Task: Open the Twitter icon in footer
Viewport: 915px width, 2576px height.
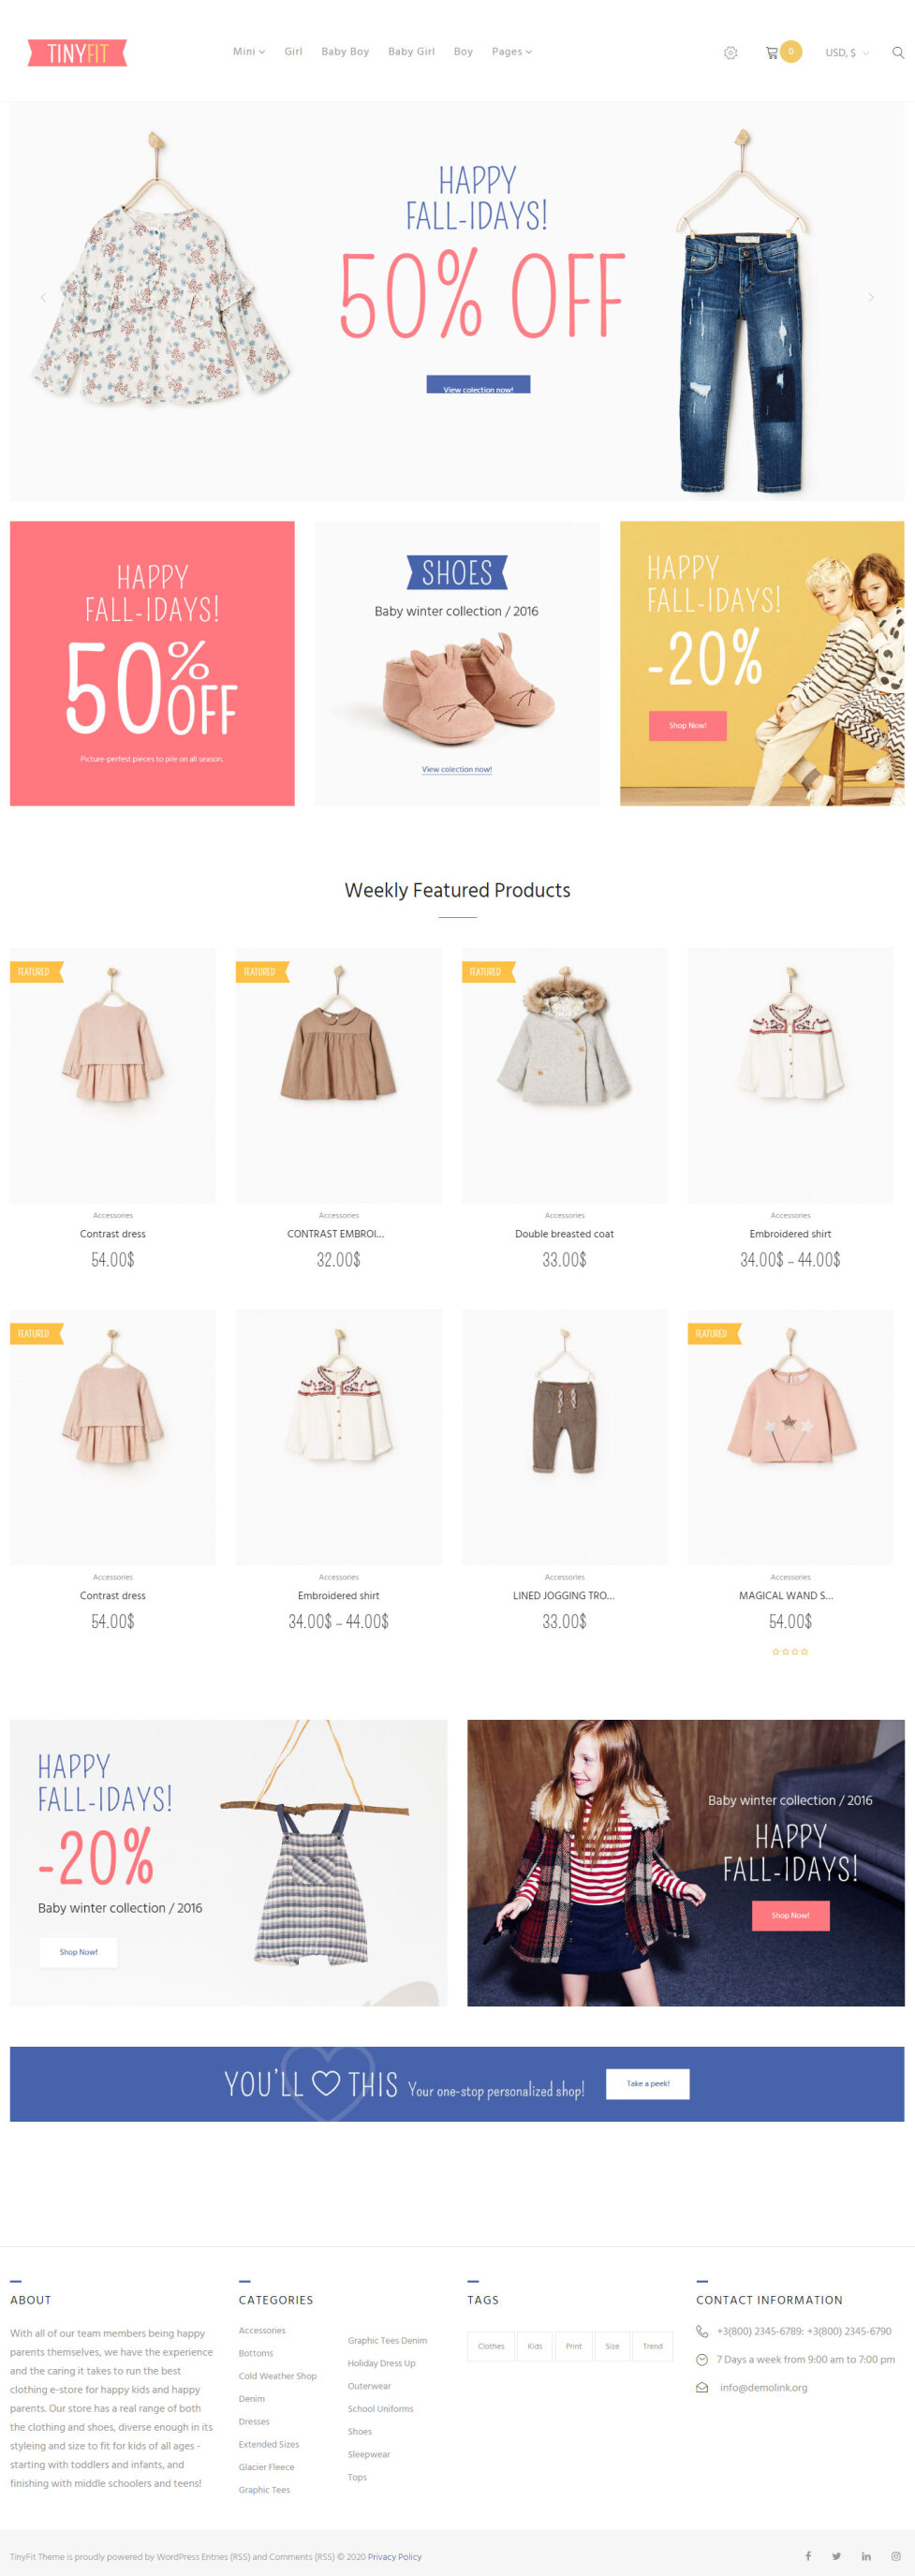Action: coord(836,2555)
